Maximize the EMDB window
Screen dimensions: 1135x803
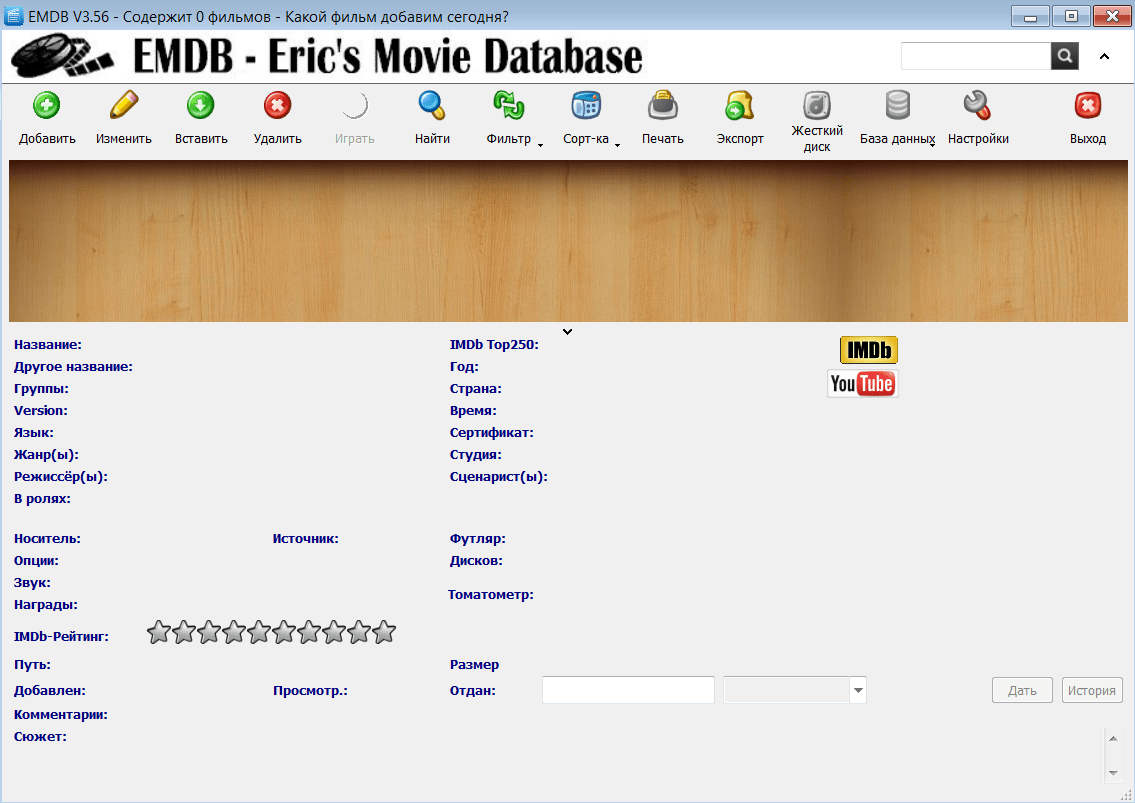[x=1071, y=16]
